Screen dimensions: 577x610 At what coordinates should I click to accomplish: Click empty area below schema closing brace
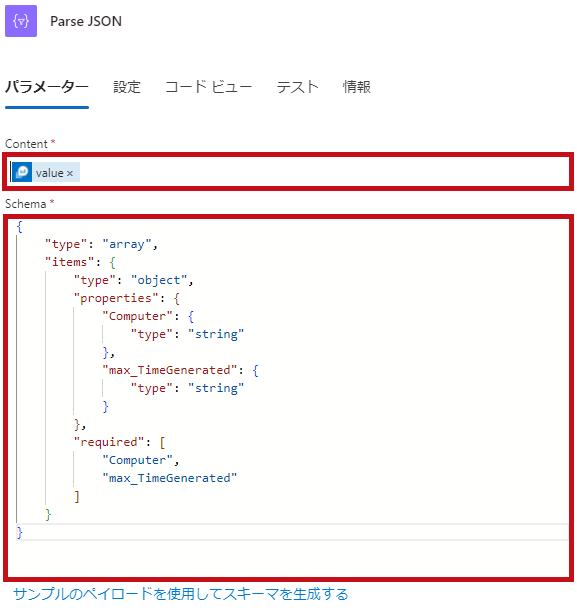point(288,559)
